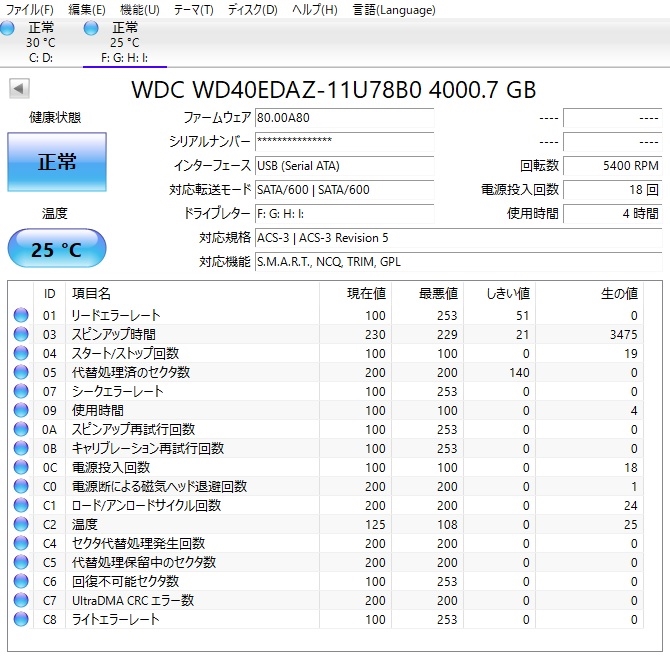Click the 項目名 column header
Viewport: 670px width, 660px height.
pyautogui.click(x=192, y=293)
